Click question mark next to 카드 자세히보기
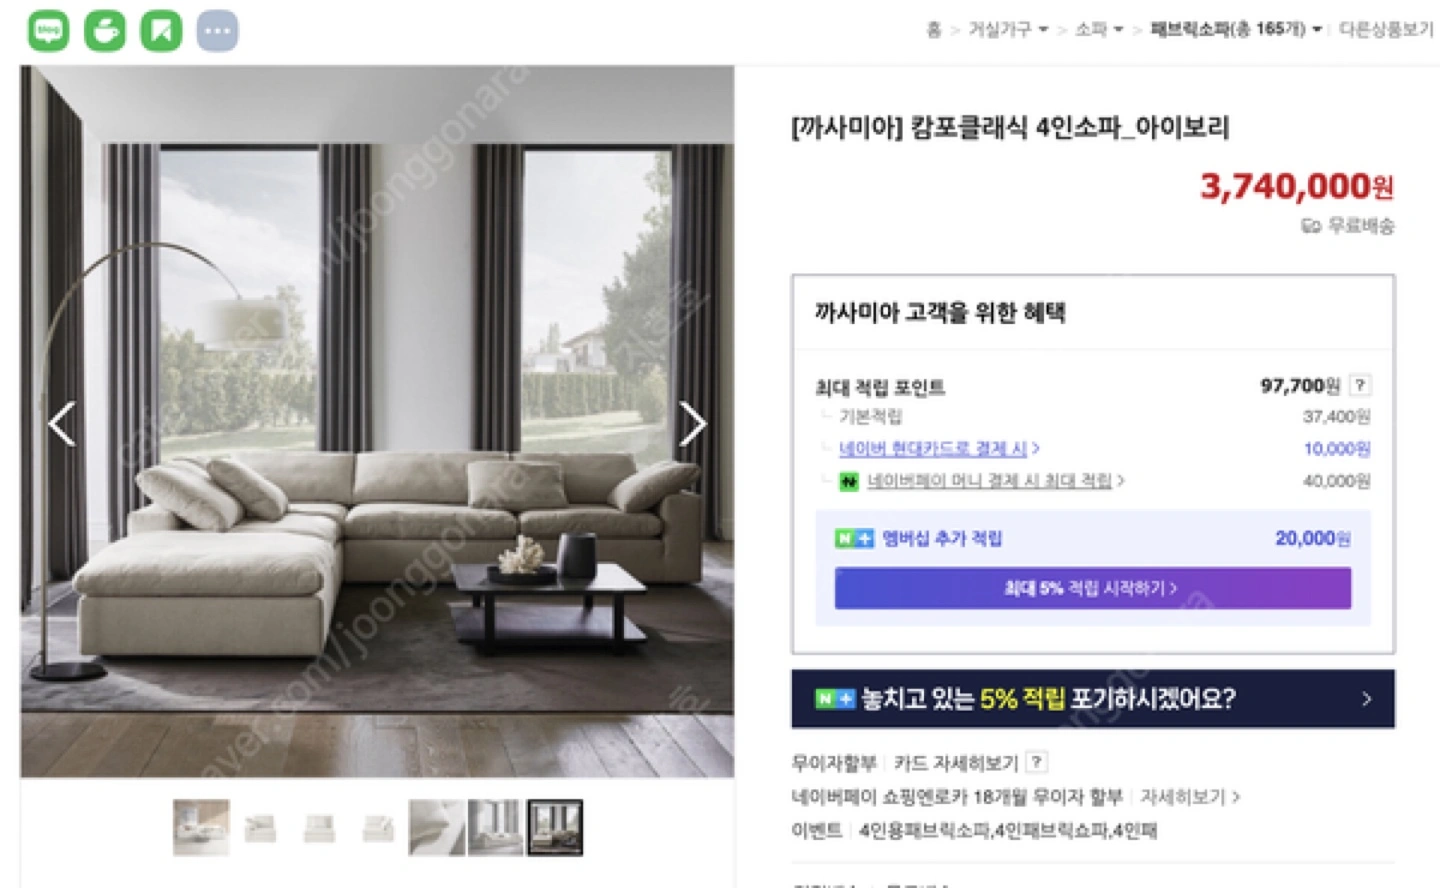The height and width of the screenshot is (888, 1440). tap(1037, 762)
